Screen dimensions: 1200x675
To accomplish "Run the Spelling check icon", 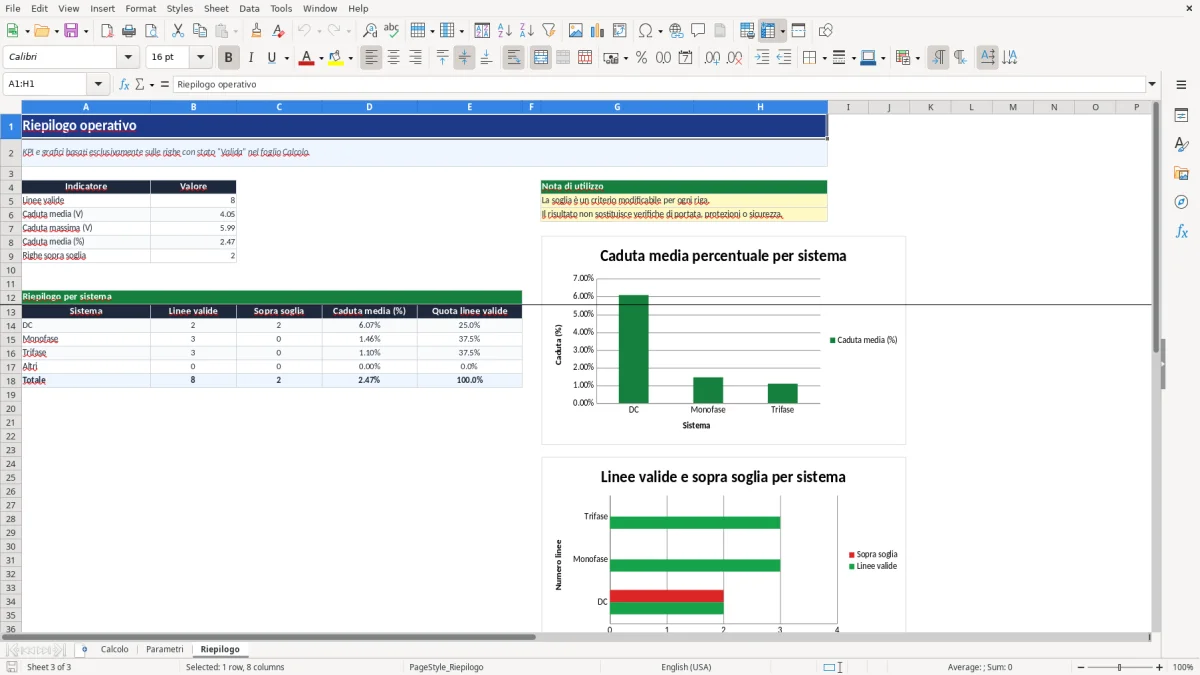I will coord(392,31).
